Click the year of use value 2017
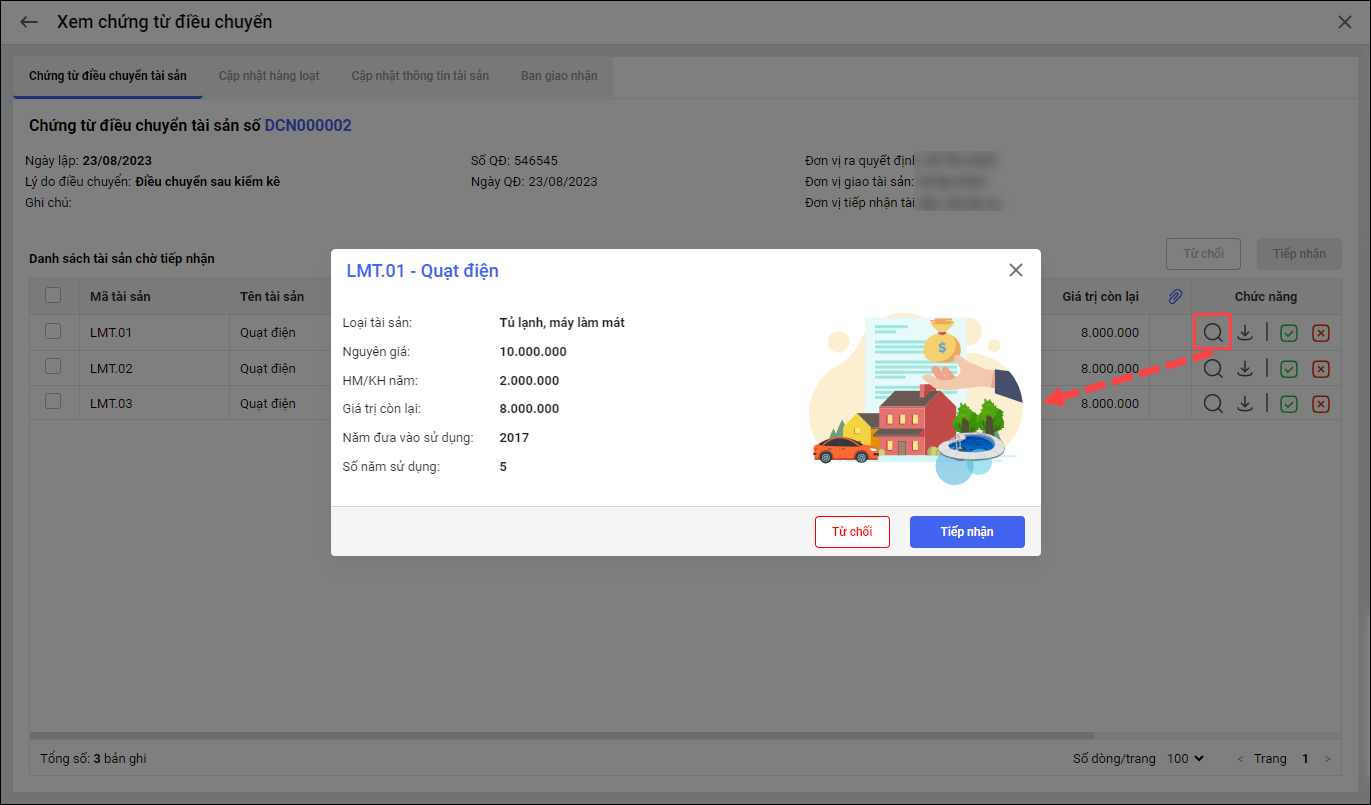Image resolution: width=1371 pixels, height=805 pixels. pyautogui.click(x=515, y=438)
